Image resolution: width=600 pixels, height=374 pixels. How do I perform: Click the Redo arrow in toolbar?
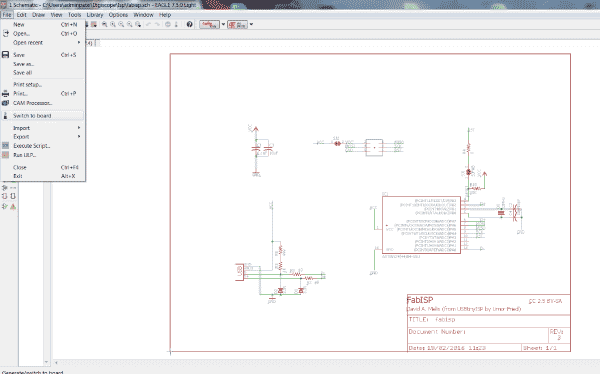pyautogui.click(x=157, y=24)
